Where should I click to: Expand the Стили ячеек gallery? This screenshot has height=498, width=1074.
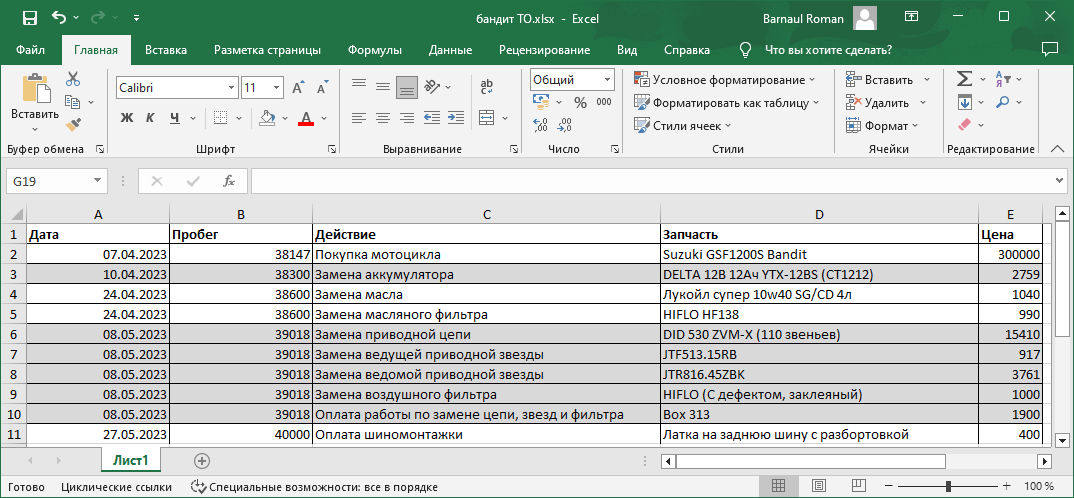pos(682,125)
